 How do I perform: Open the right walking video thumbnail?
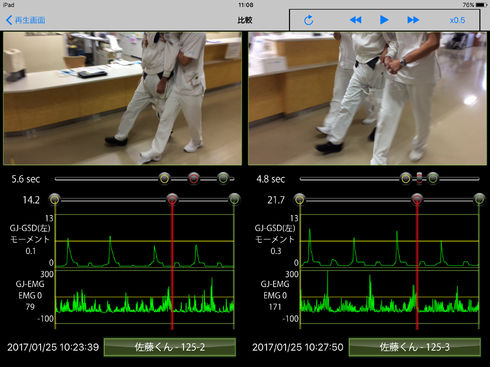click(367, 98)
